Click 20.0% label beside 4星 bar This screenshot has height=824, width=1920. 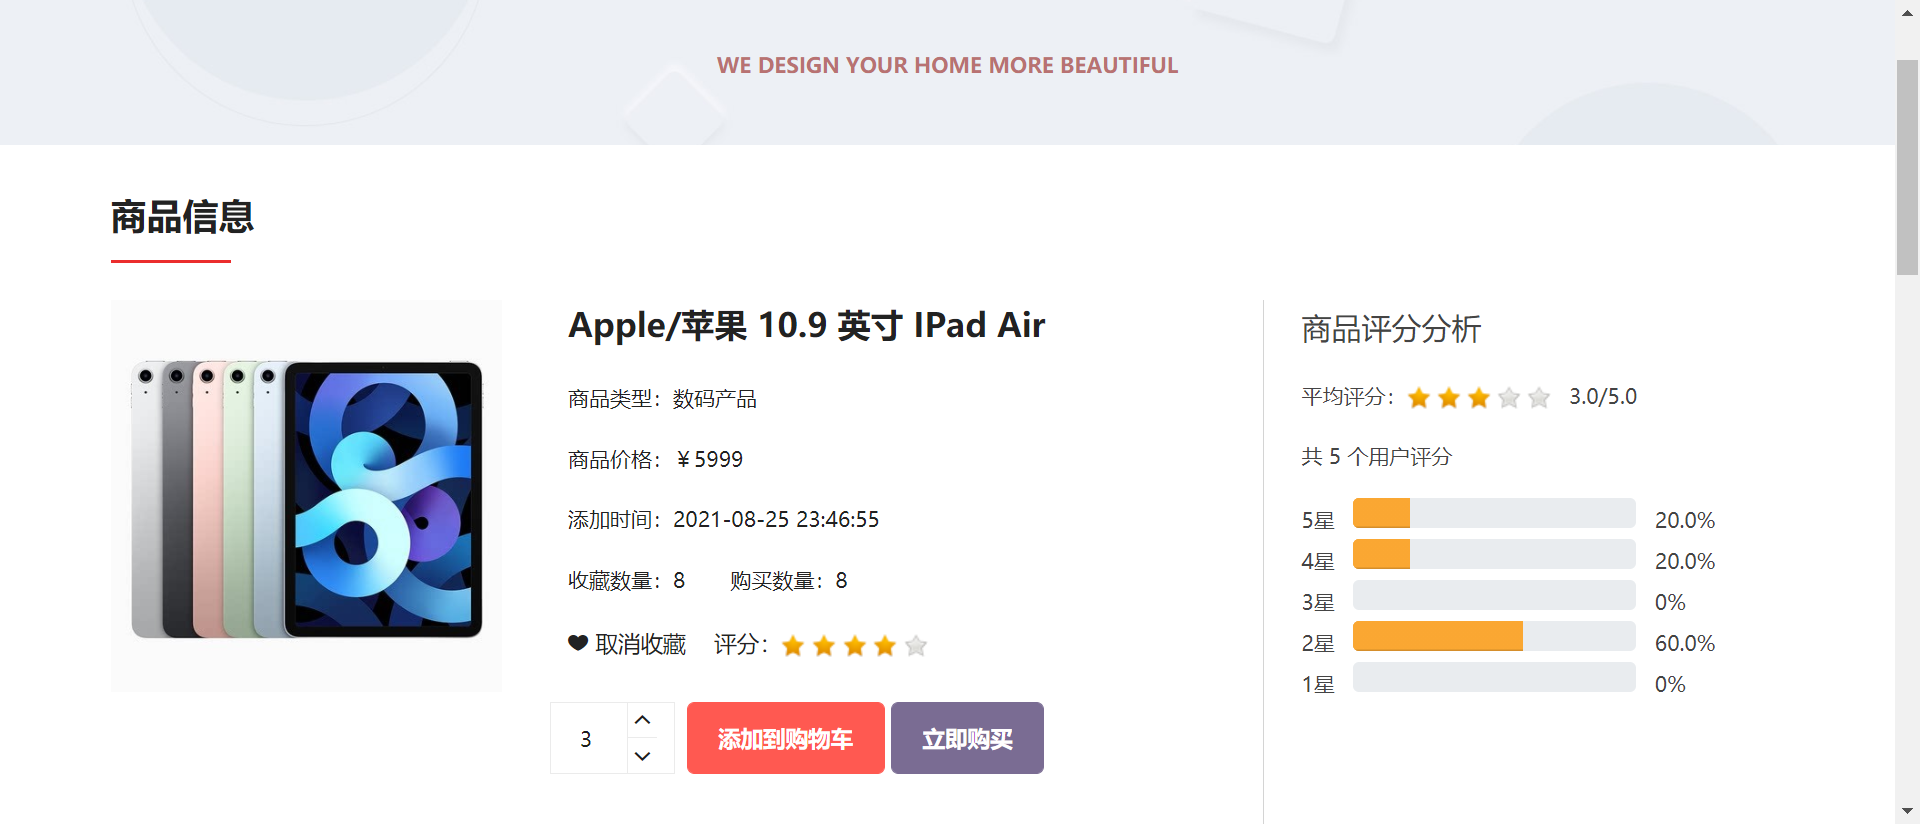[x=1685, y=561]
